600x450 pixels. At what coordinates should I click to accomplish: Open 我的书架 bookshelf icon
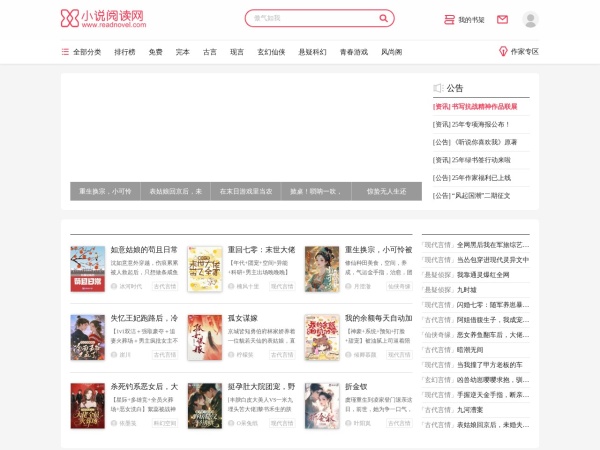coord(449,19)
